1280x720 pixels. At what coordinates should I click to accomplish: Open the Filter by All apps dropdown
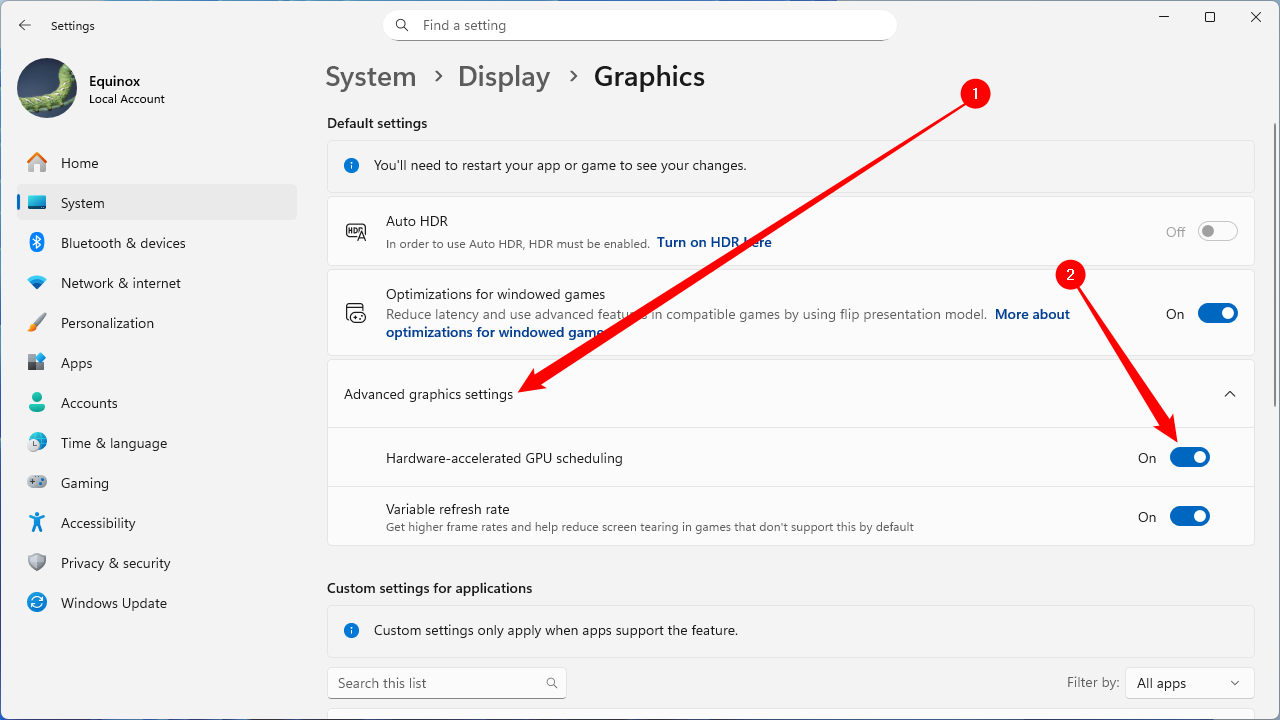click(1189, 683)
